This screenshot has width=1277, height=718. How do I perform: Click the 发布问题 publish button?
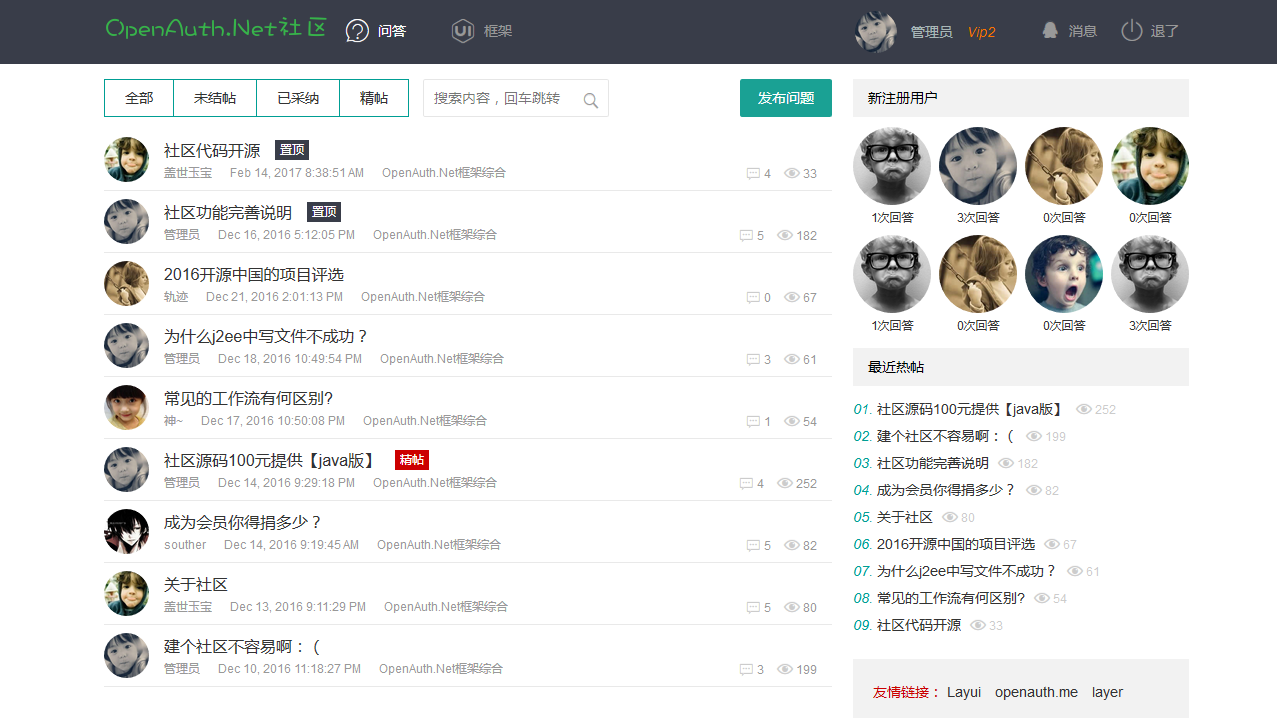[785, 98]
